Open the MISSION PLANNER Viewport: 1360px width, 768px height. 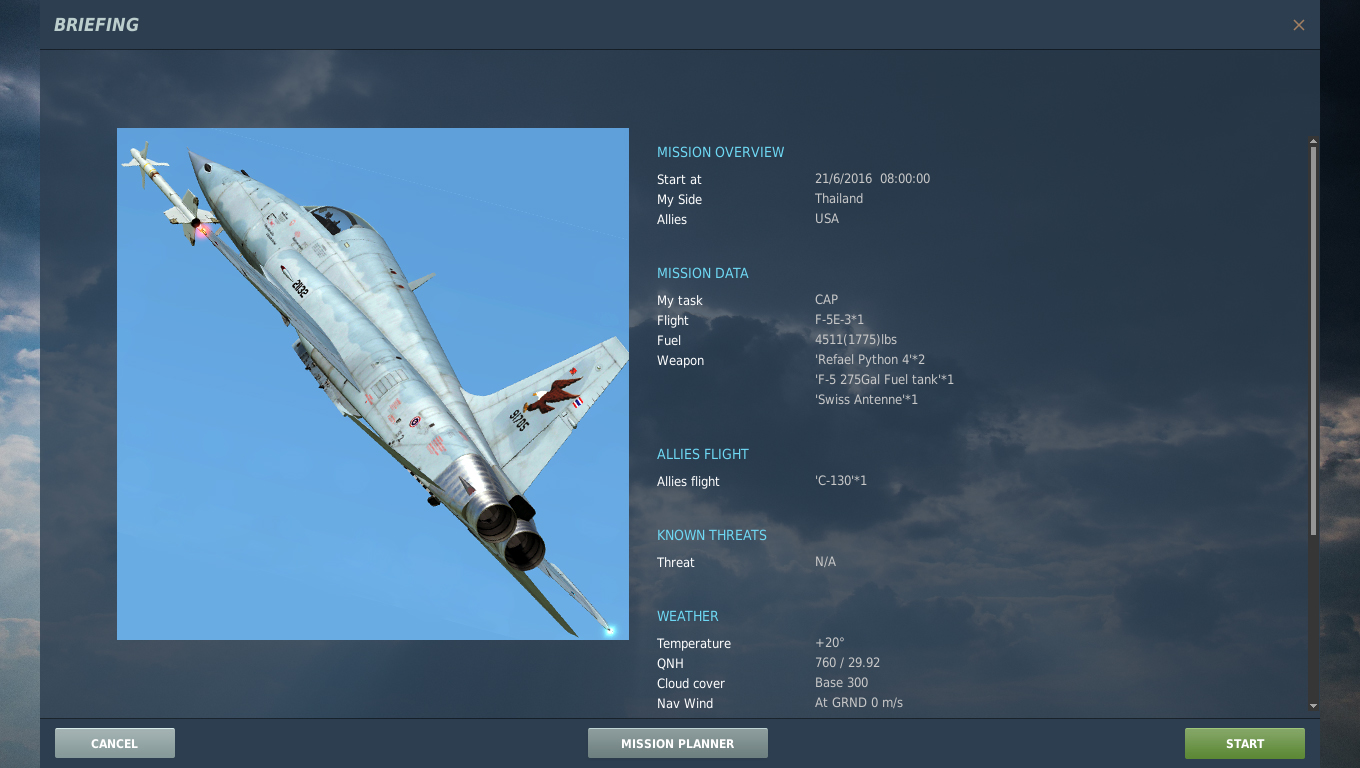coord(677,743)
